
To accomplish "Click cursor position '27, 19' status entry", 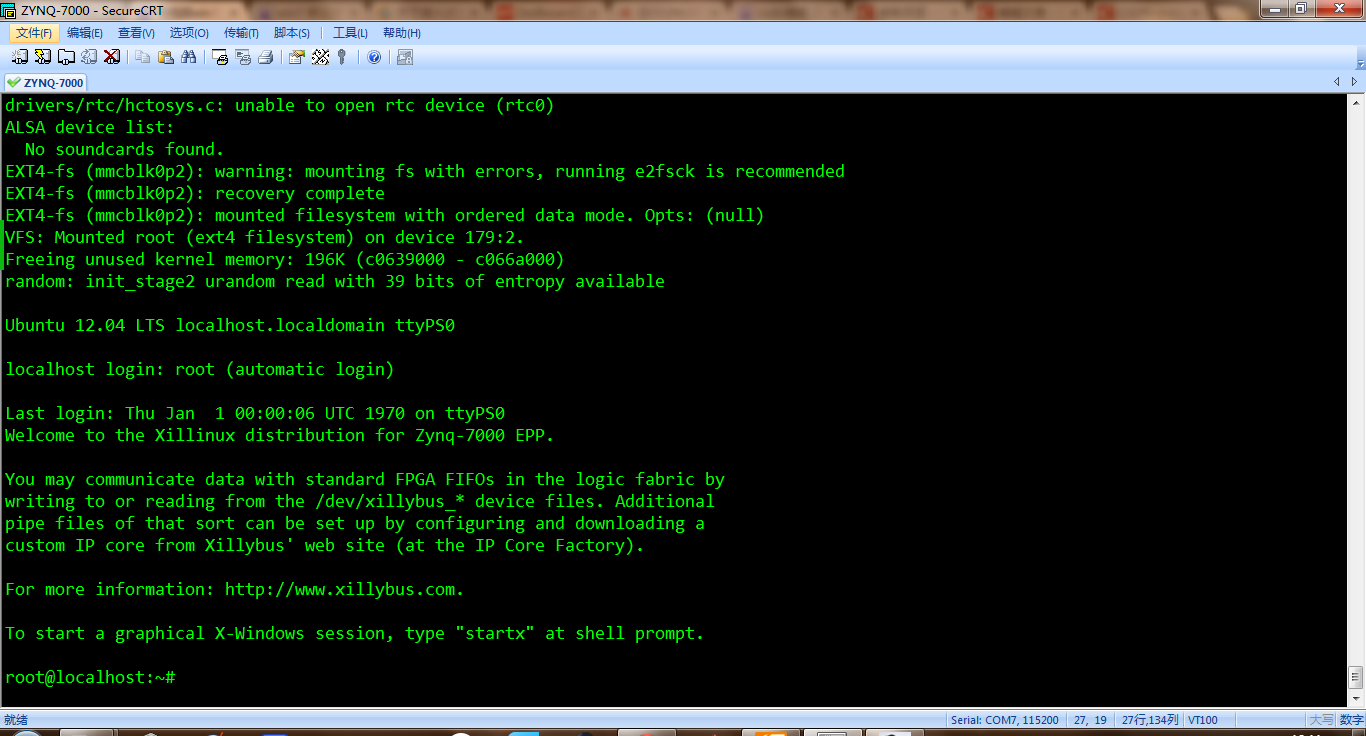I will pos(1090,720).
